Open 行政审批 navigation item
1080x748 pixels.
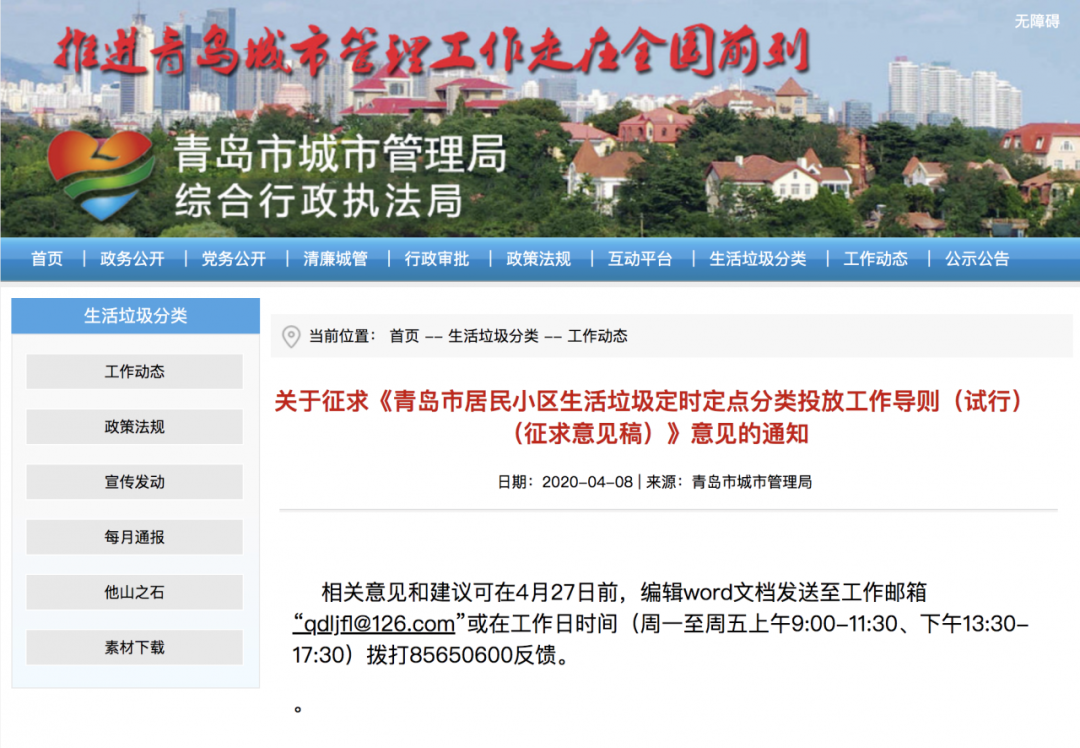pos(437,259)
